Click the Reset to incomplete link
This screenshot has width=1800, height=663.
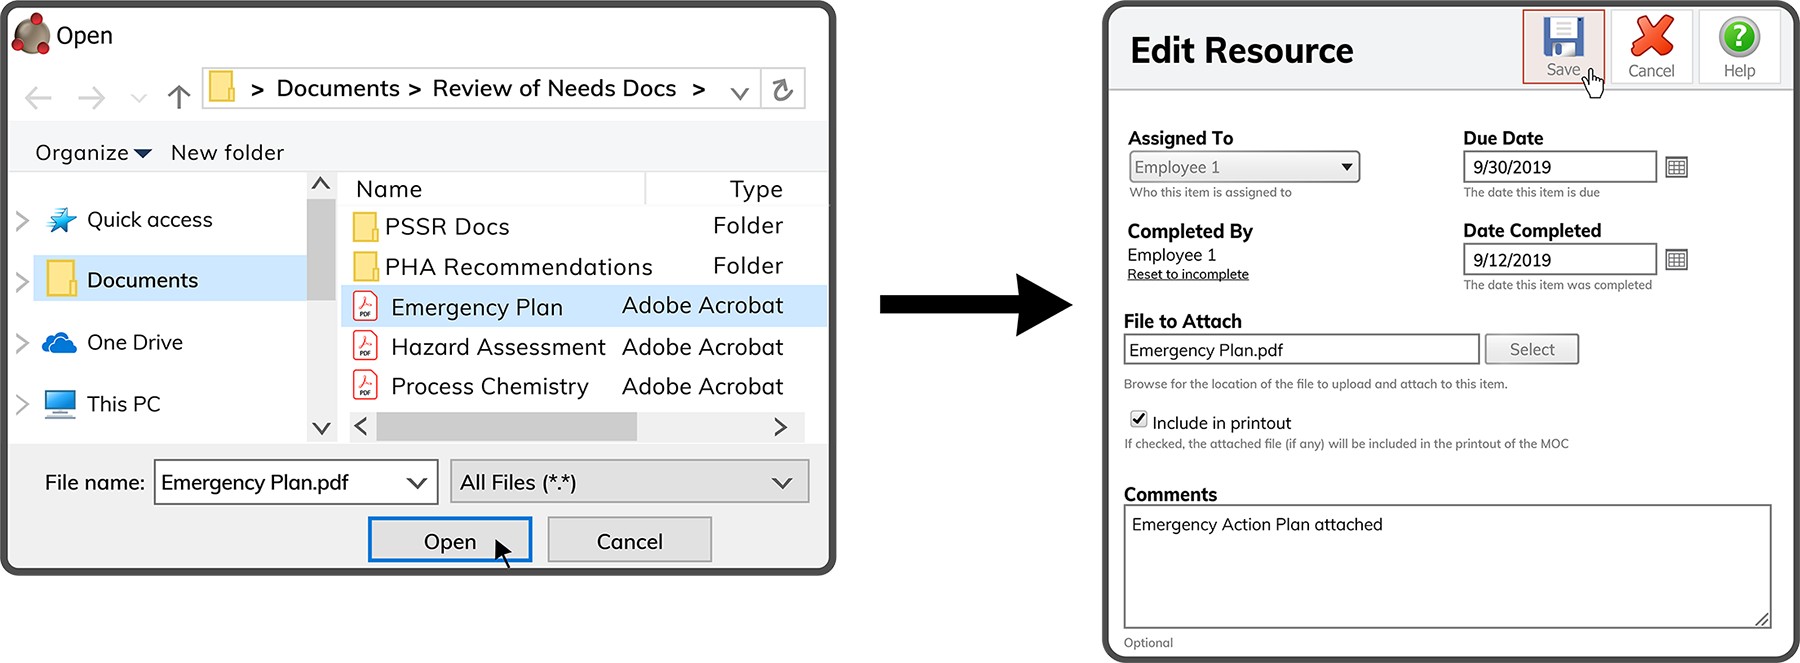point(1188,275)
